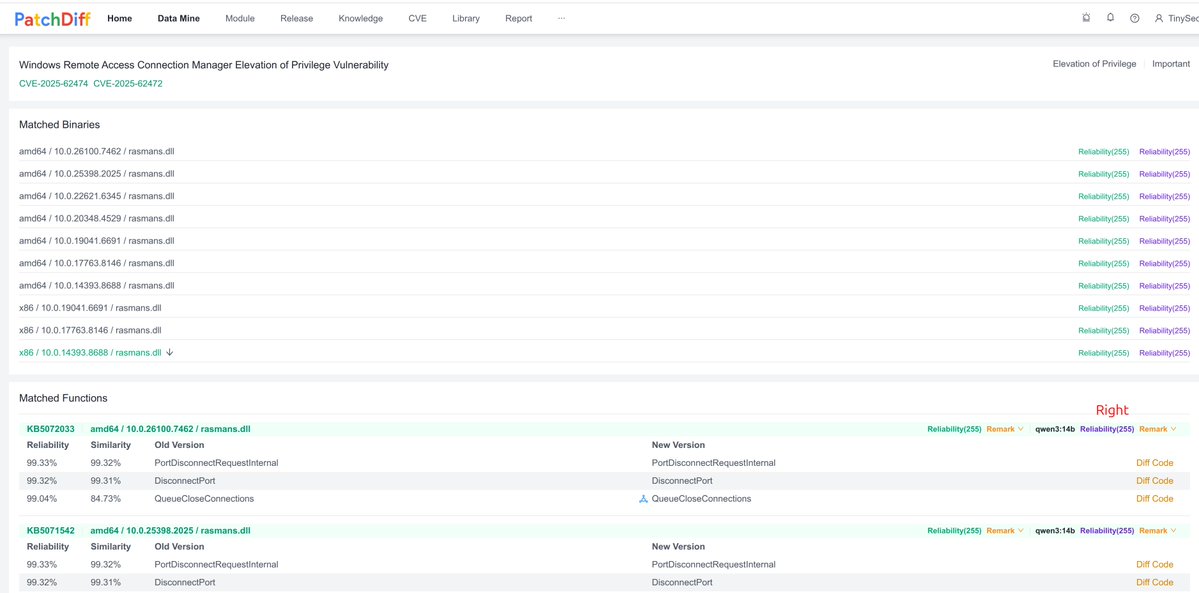Expand Remark dropdown after qwen3:14b in KB5072033

pos(1158,429)
